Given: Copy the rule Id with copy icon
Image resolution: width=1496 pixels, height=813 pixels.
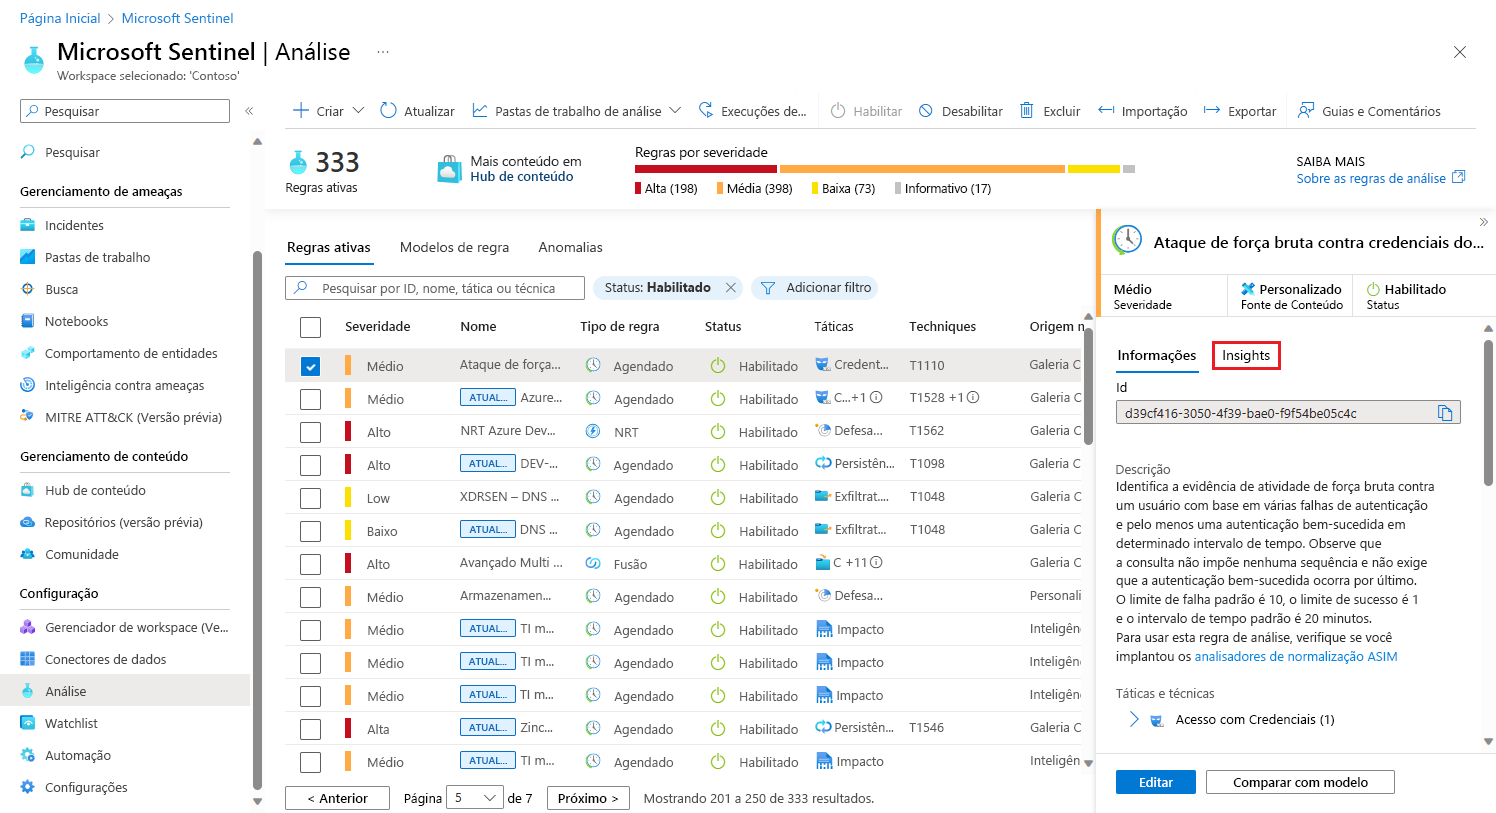Looking at the screenshot, I should tap(1445, 412).
